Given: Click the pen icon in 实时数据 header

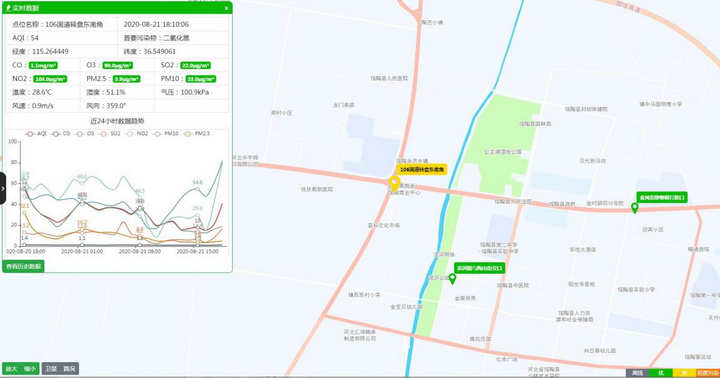Looking at the screenshot, I should point(8,8).
